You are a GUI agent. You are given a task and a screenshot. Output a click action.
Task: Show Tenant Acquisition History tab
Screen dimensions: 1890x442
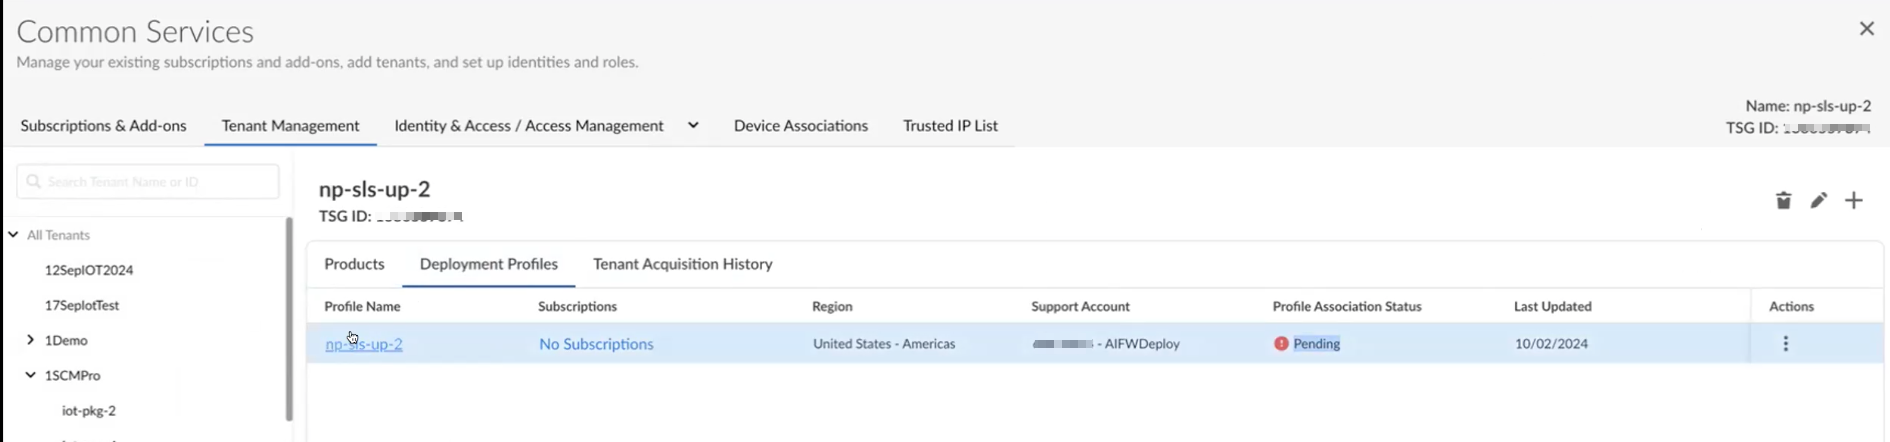tap(682, 264)
